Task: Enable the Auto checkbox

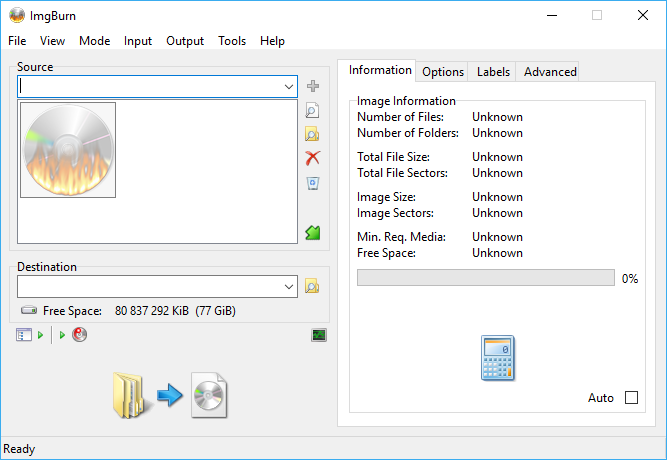Action: [631, 398]
